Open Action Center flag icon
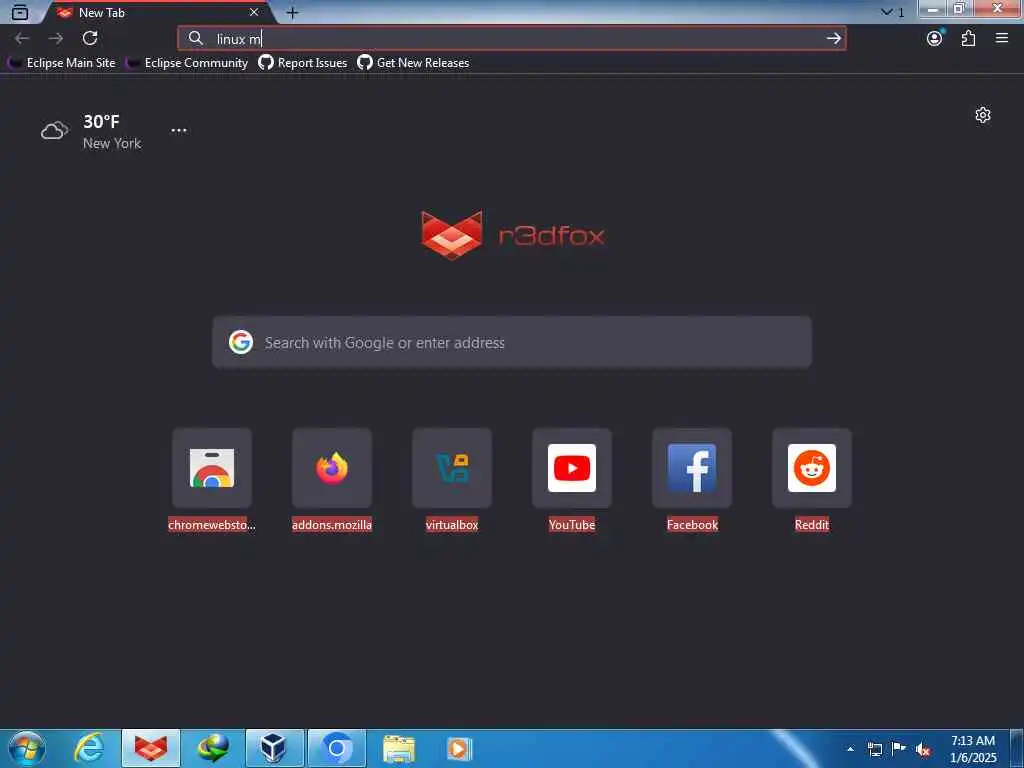Screen dimensions: 1024x768 899,749
